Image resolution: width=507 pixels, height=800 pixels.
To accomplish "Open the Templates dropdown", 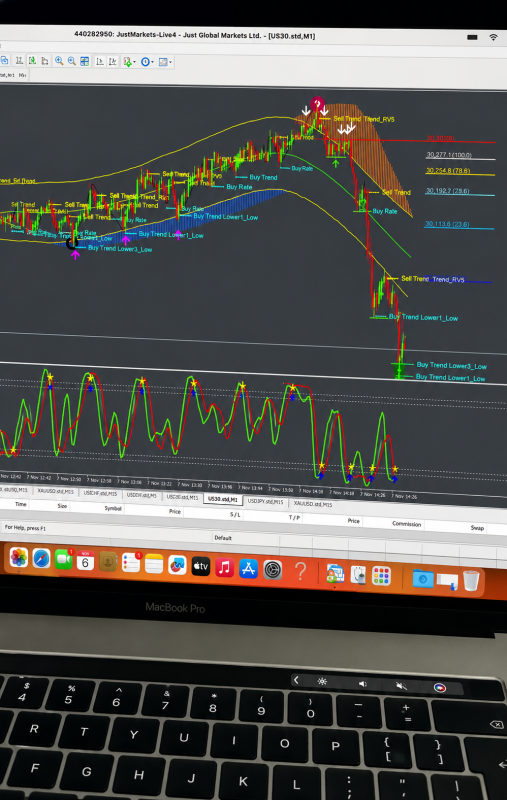I will pyautogui.click(x=165, y=62).
